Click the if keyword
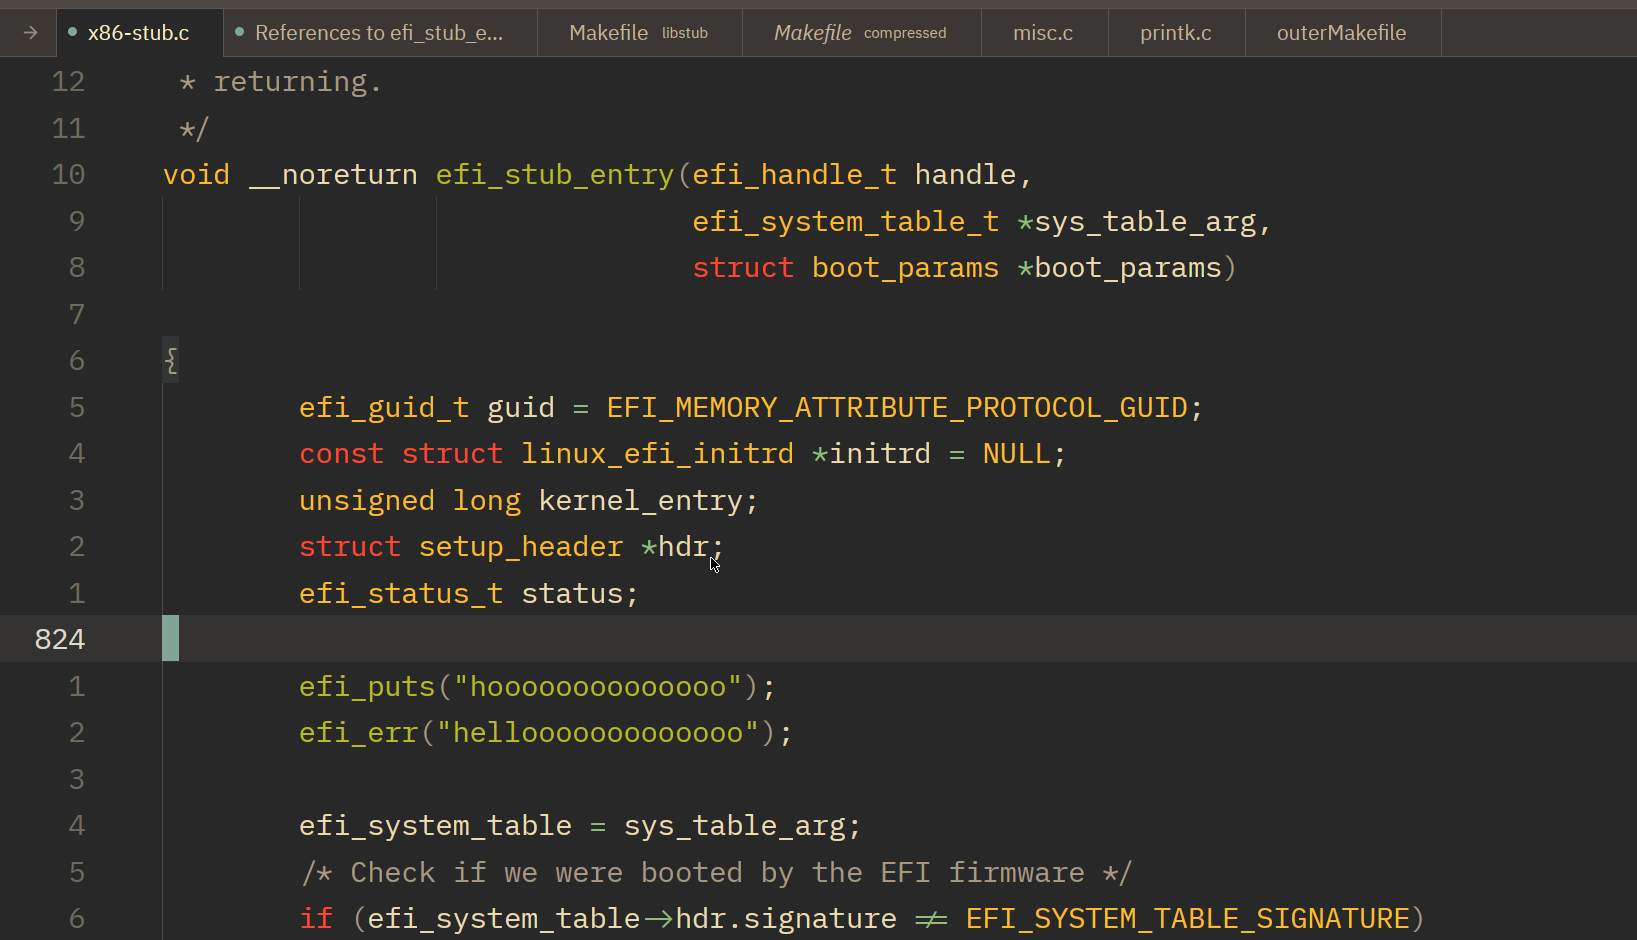The height and width of the screenshot is (940, 1637). (x=316, y=919)
